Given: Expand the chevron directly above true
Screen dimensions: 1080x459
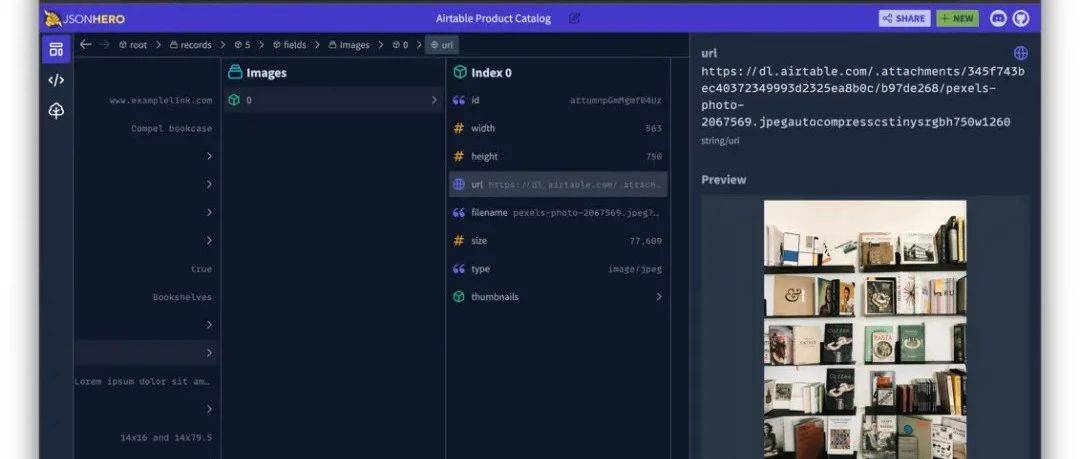Looking at the screenshot, I should point(209,241).
